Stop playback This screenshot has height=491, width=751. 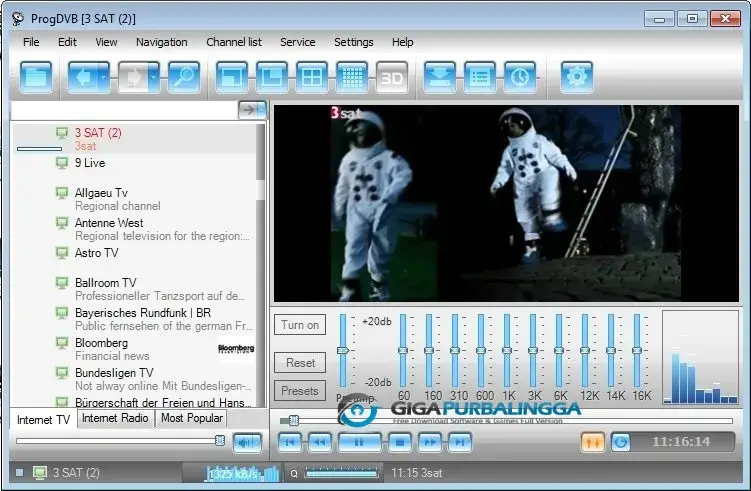point(399,442)
